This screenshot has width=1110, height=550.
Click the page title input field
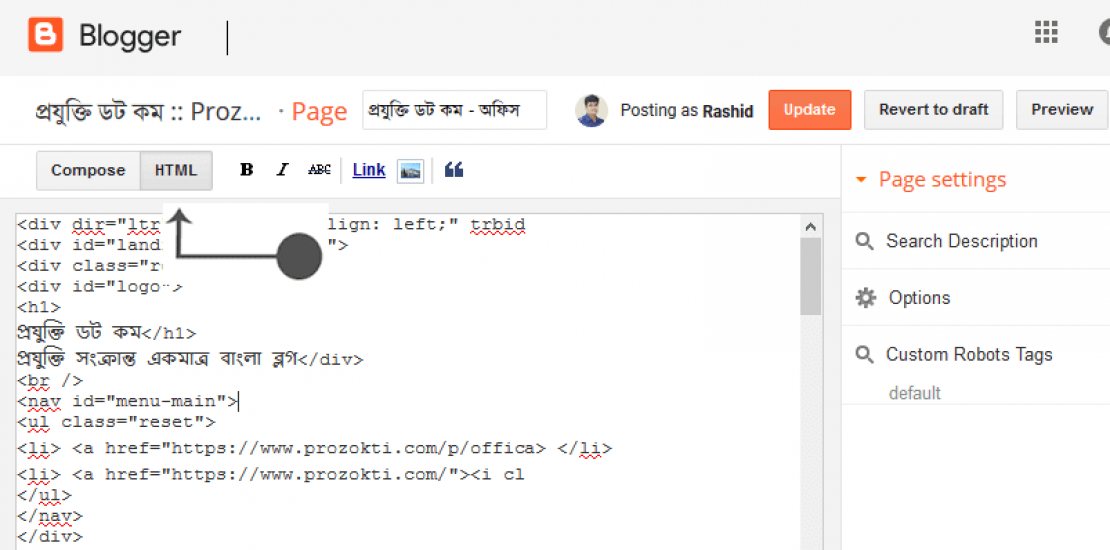tap(454, 110)
